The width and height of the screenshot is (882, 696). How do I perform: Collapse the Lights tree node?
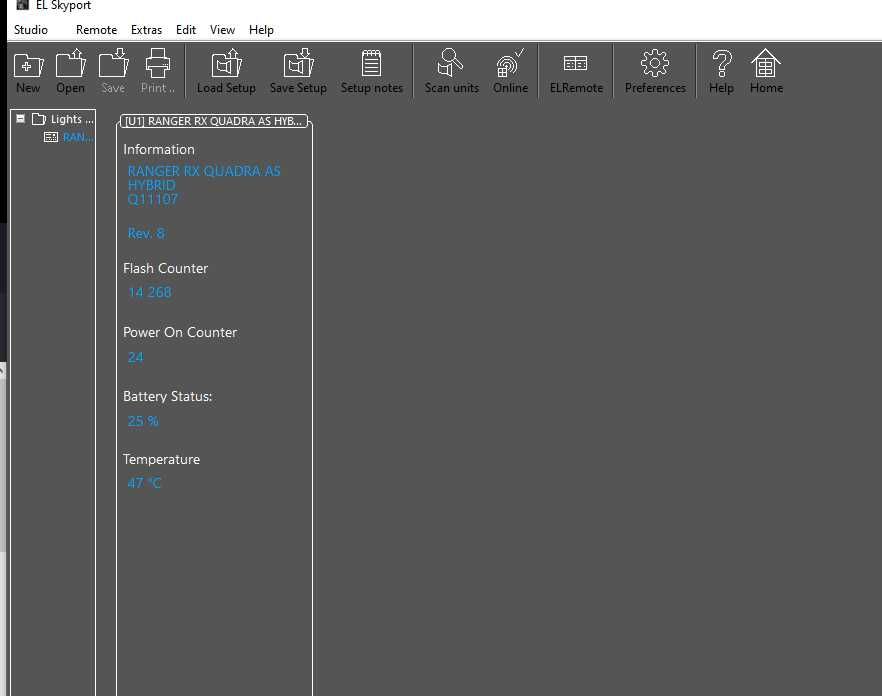tap(21, 119)
